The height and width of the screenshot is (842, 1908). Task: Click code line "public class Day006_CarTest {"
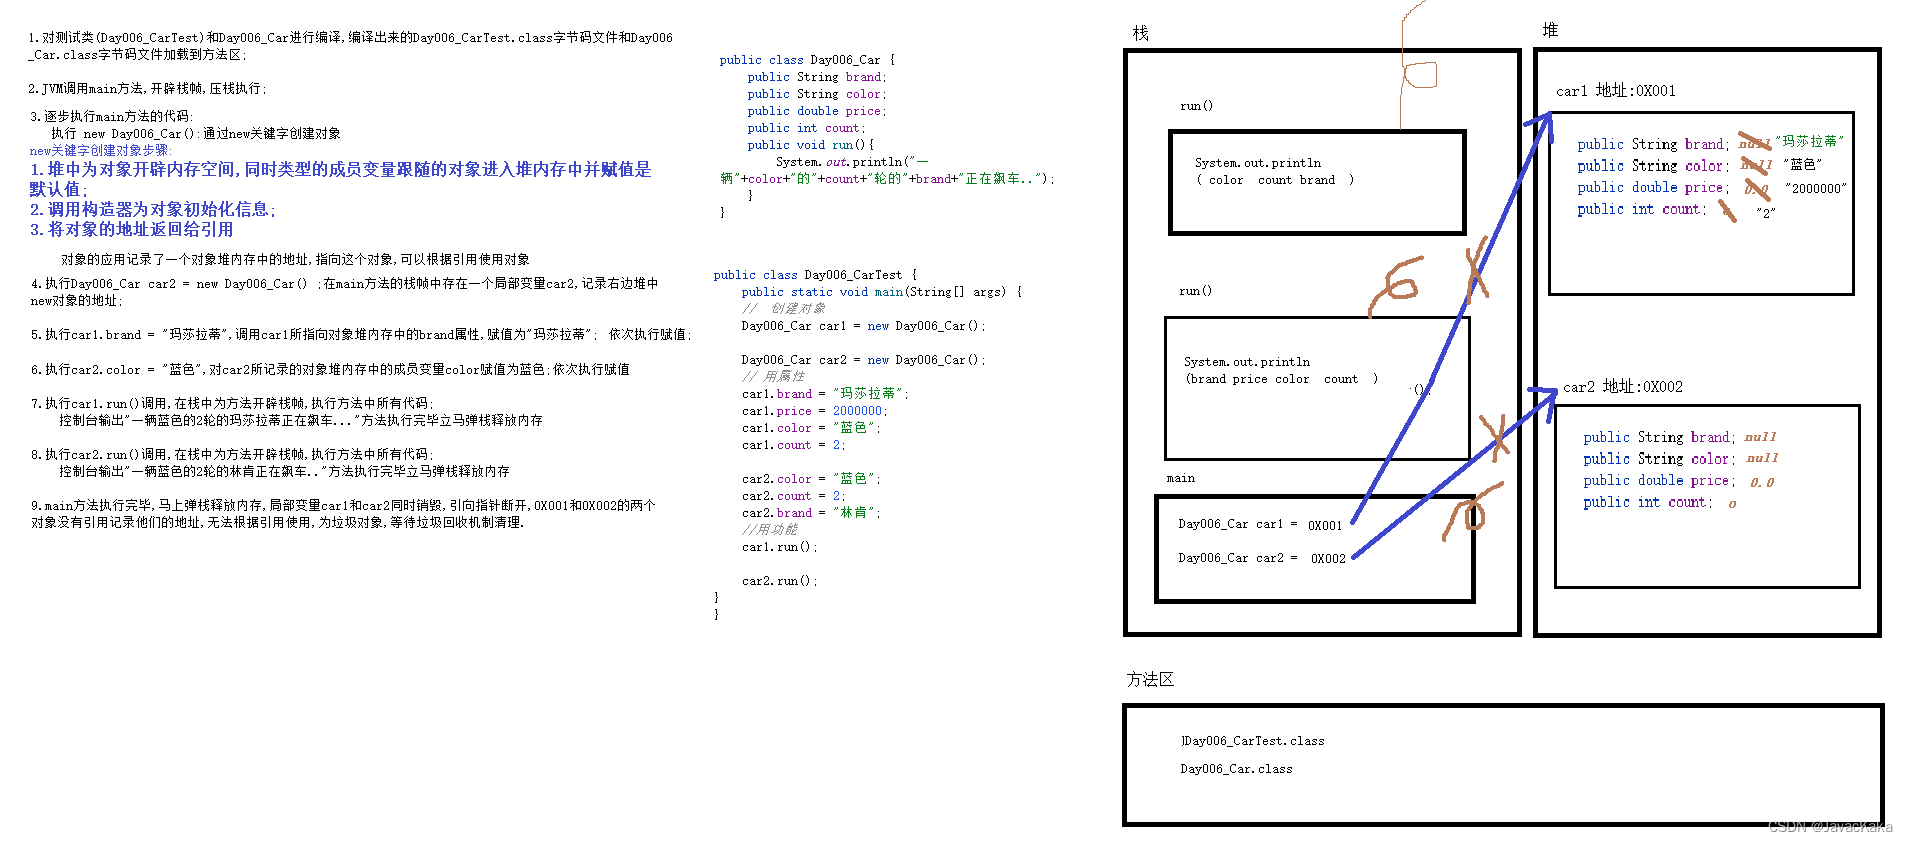click(x=815, y=275)
